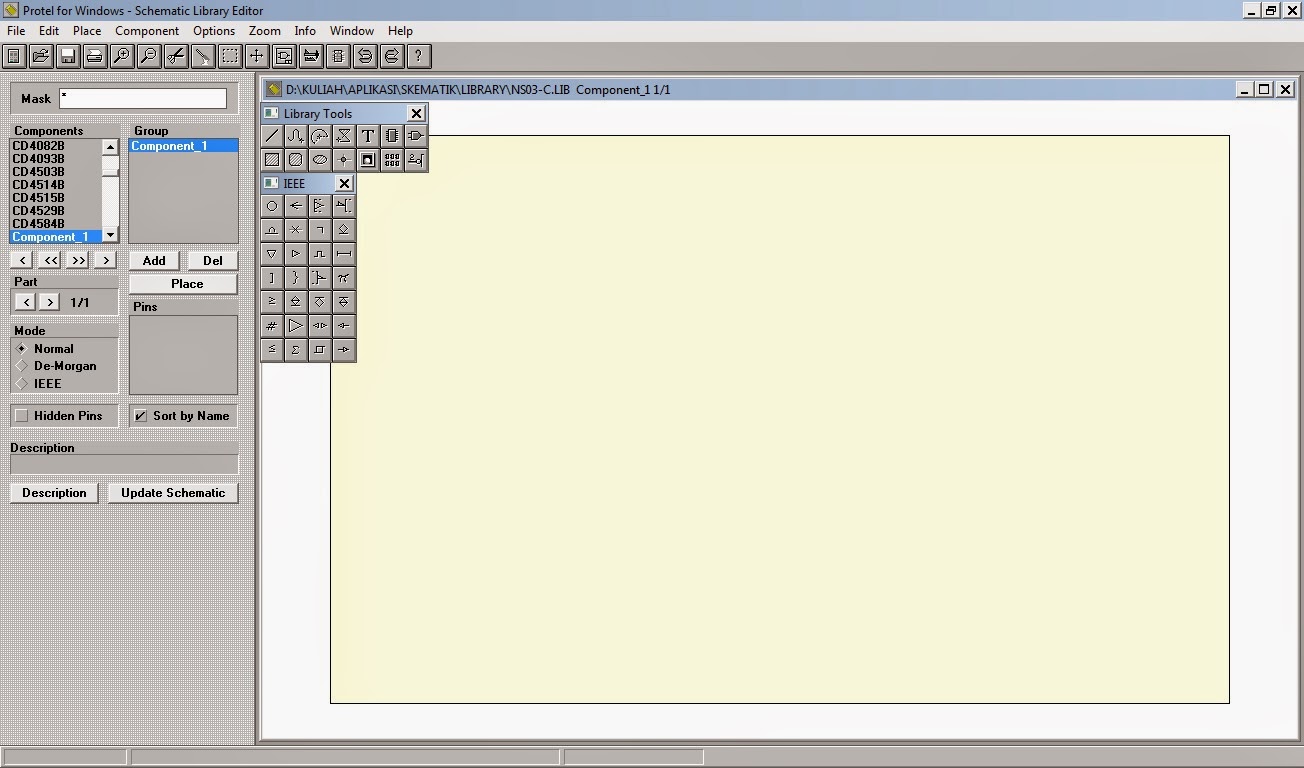Click the Place button to place component
Screen dimensions: 1304x768
coord(182,283)
